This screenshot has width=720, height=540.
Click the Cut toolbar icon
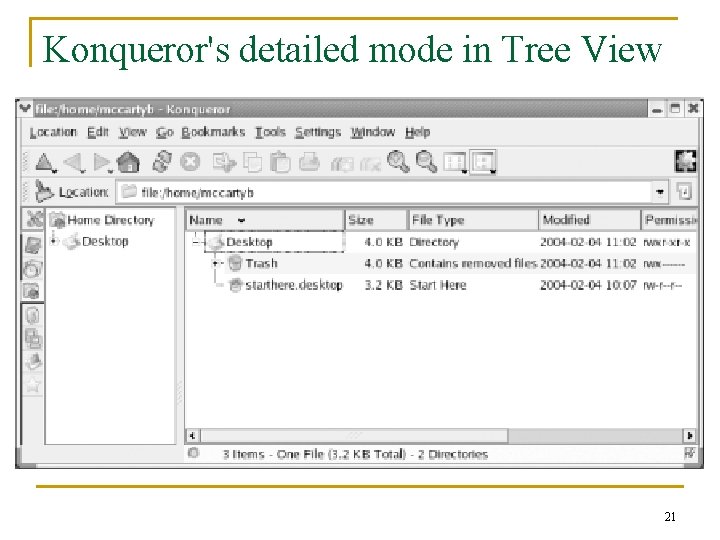(x=224, y=163)
